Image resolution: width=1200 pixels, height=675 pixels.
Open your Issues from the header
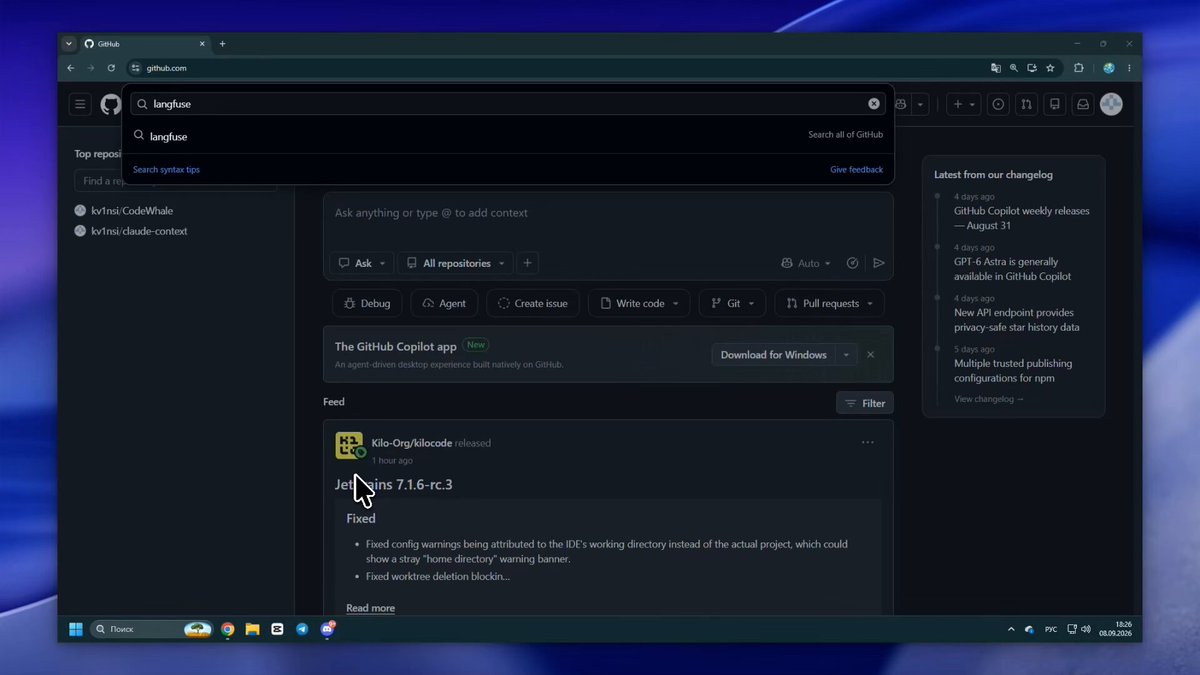(998, 104)
